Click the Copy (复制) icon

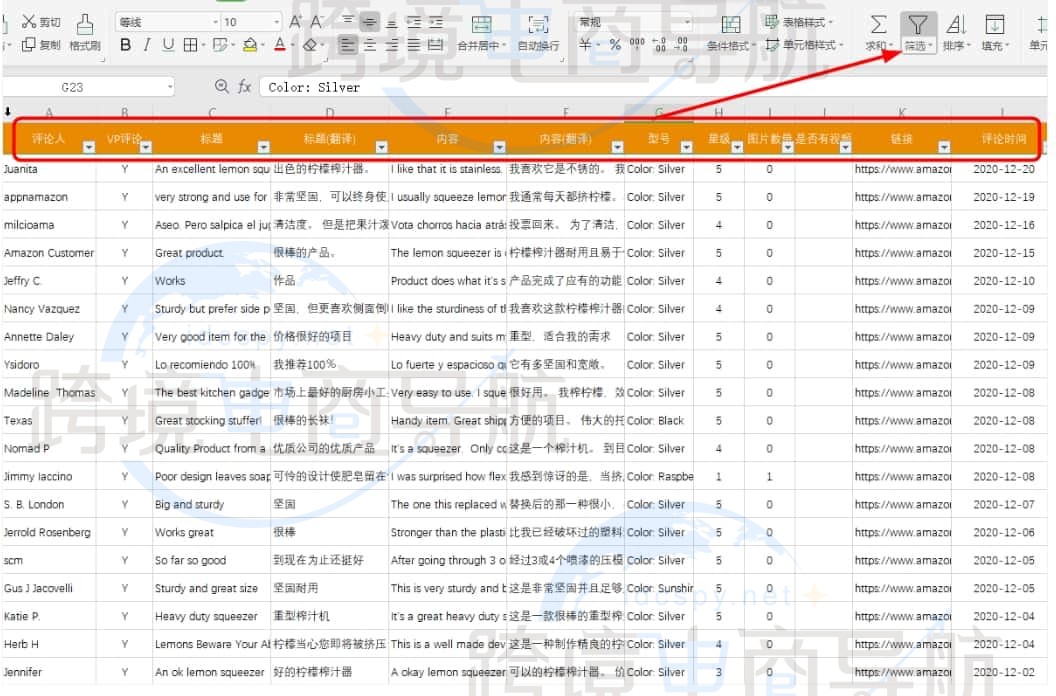28,44
